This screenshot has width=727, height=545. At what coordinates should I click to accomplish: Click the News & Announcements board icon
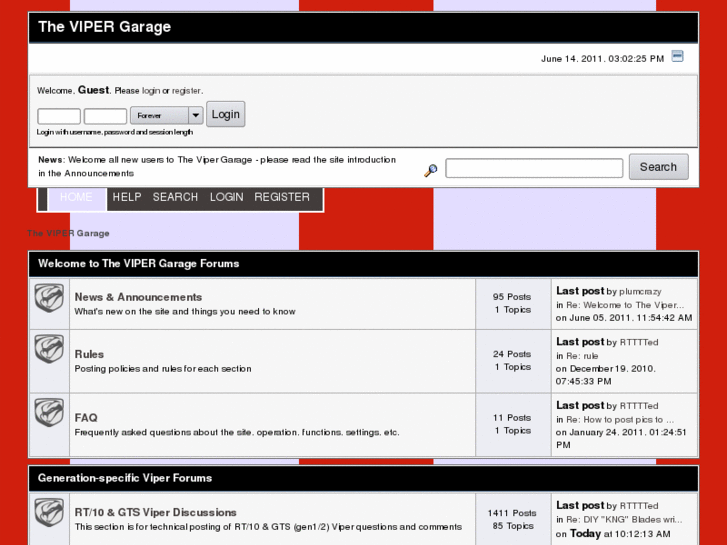(49, 298)
